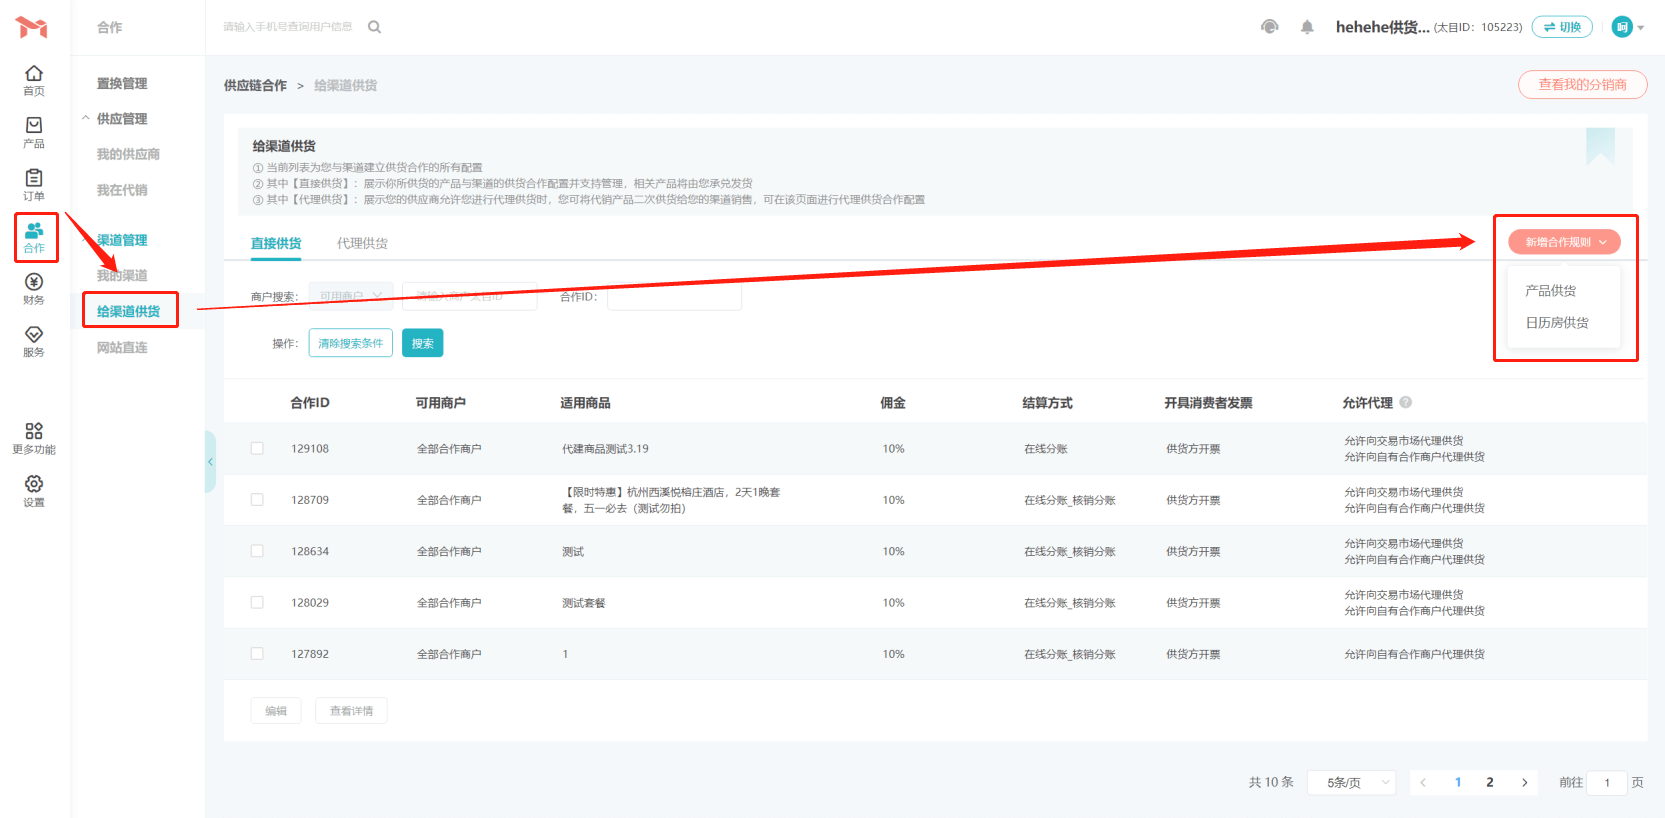
Task: Open 我在代销 in the side menu
Action: point(122,190)
